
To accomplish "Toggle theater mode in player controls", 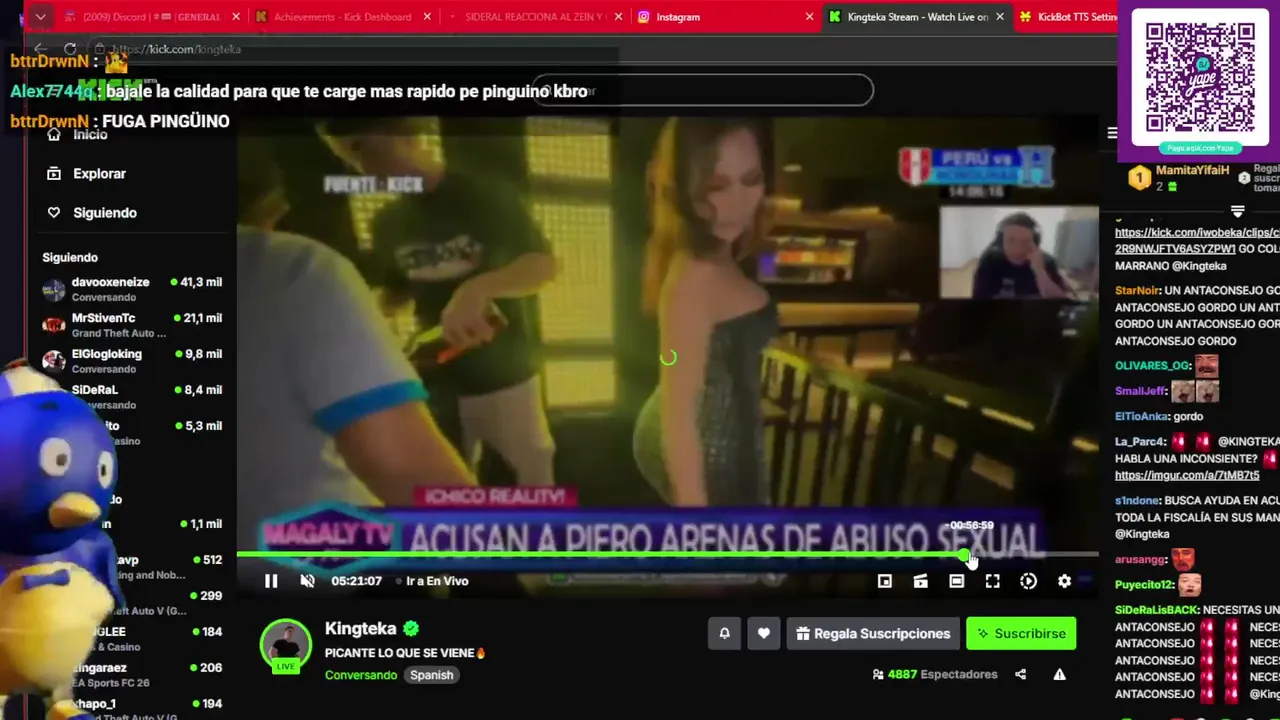I will [957, 581].
